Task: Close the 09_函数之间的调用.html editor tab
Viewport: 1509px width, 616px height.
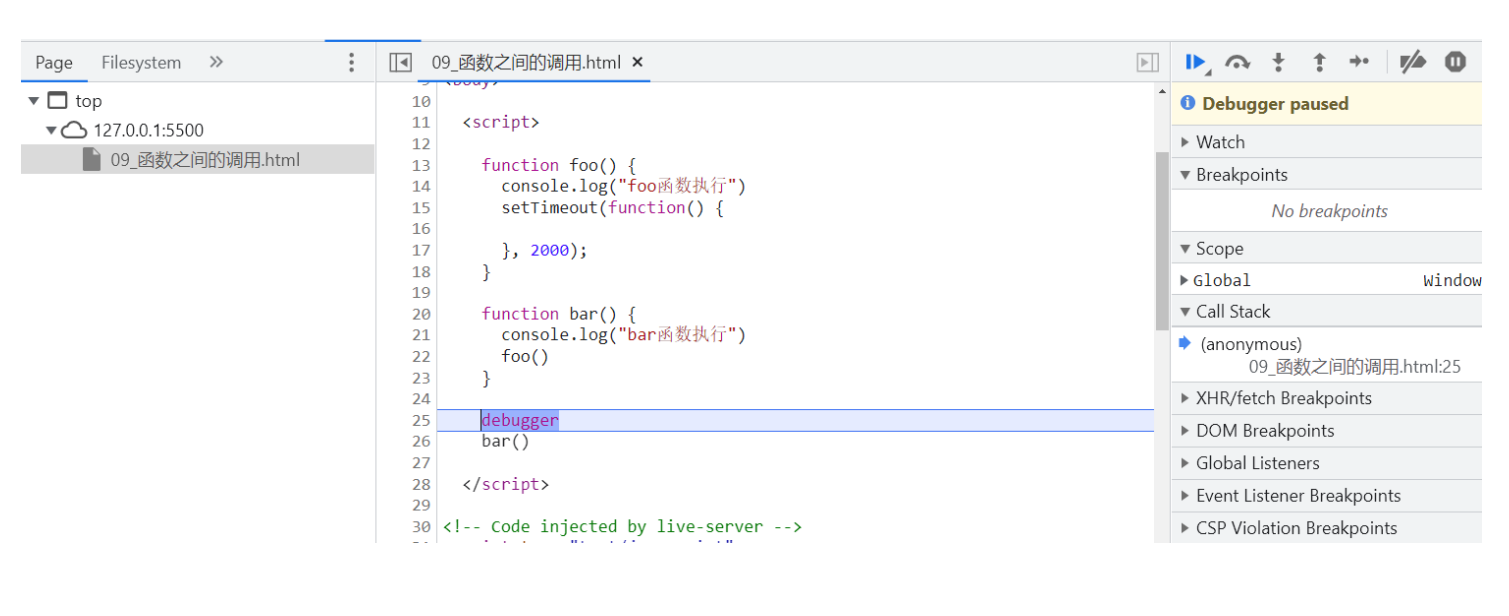Action: click(x=637, y=62)
